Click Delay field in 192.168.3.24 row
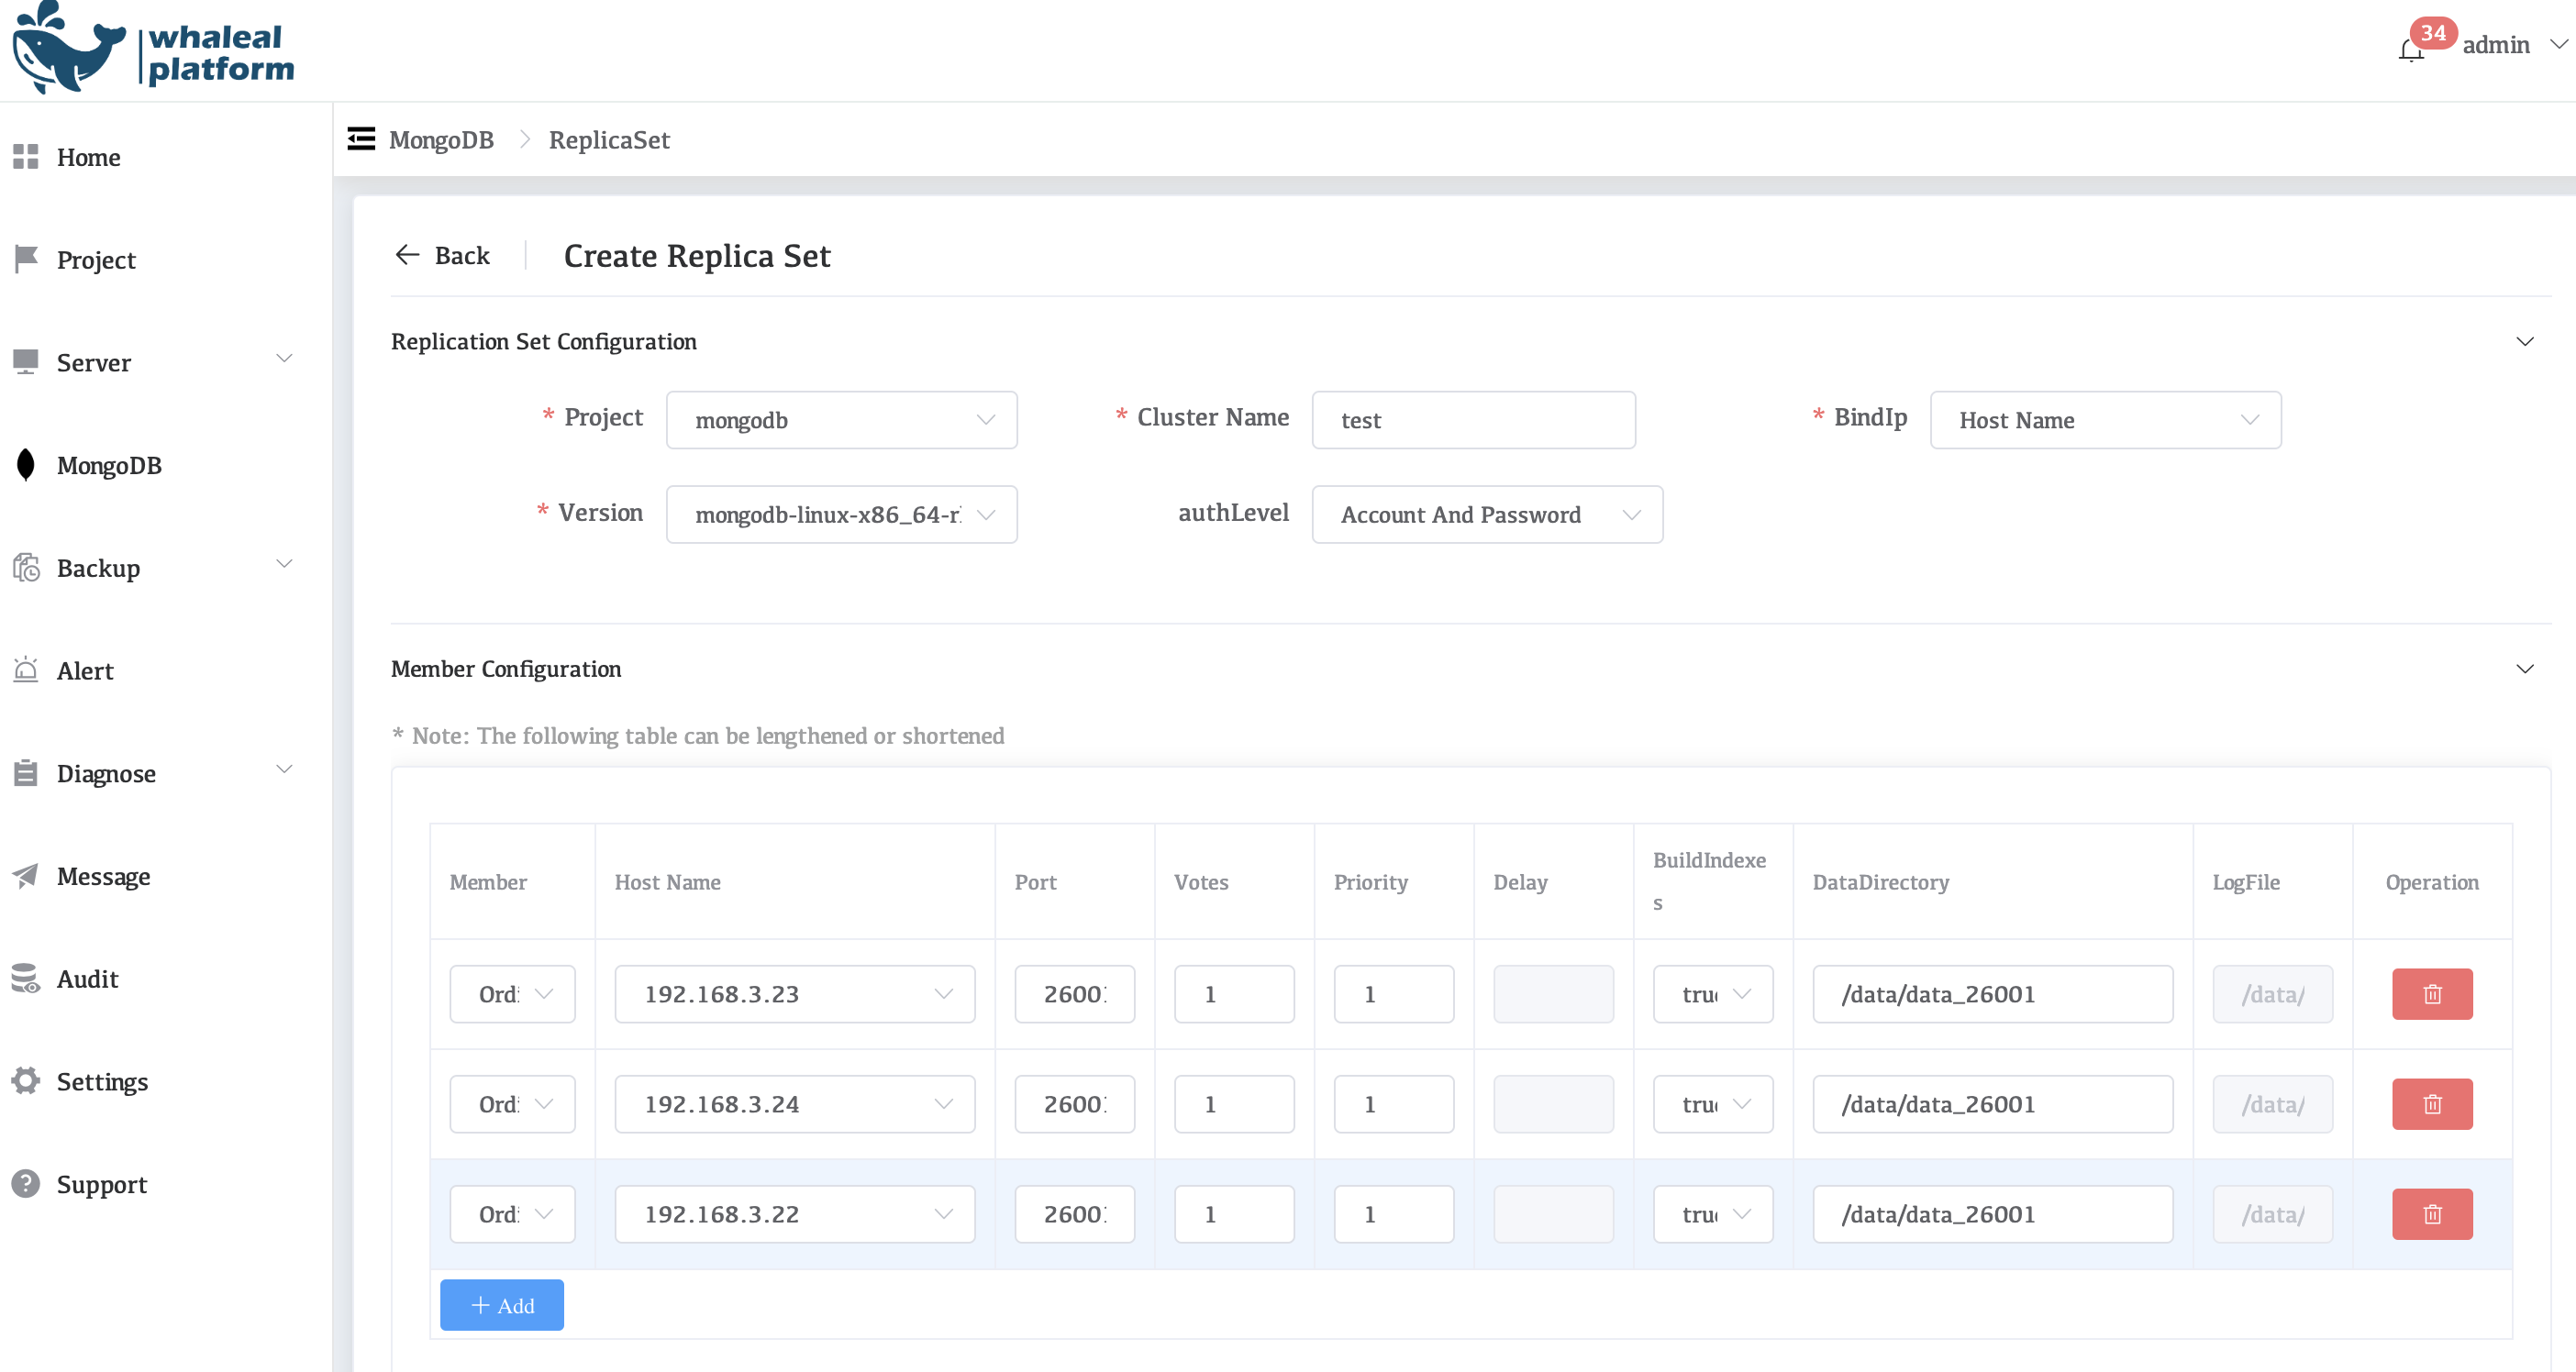 1553,1104
